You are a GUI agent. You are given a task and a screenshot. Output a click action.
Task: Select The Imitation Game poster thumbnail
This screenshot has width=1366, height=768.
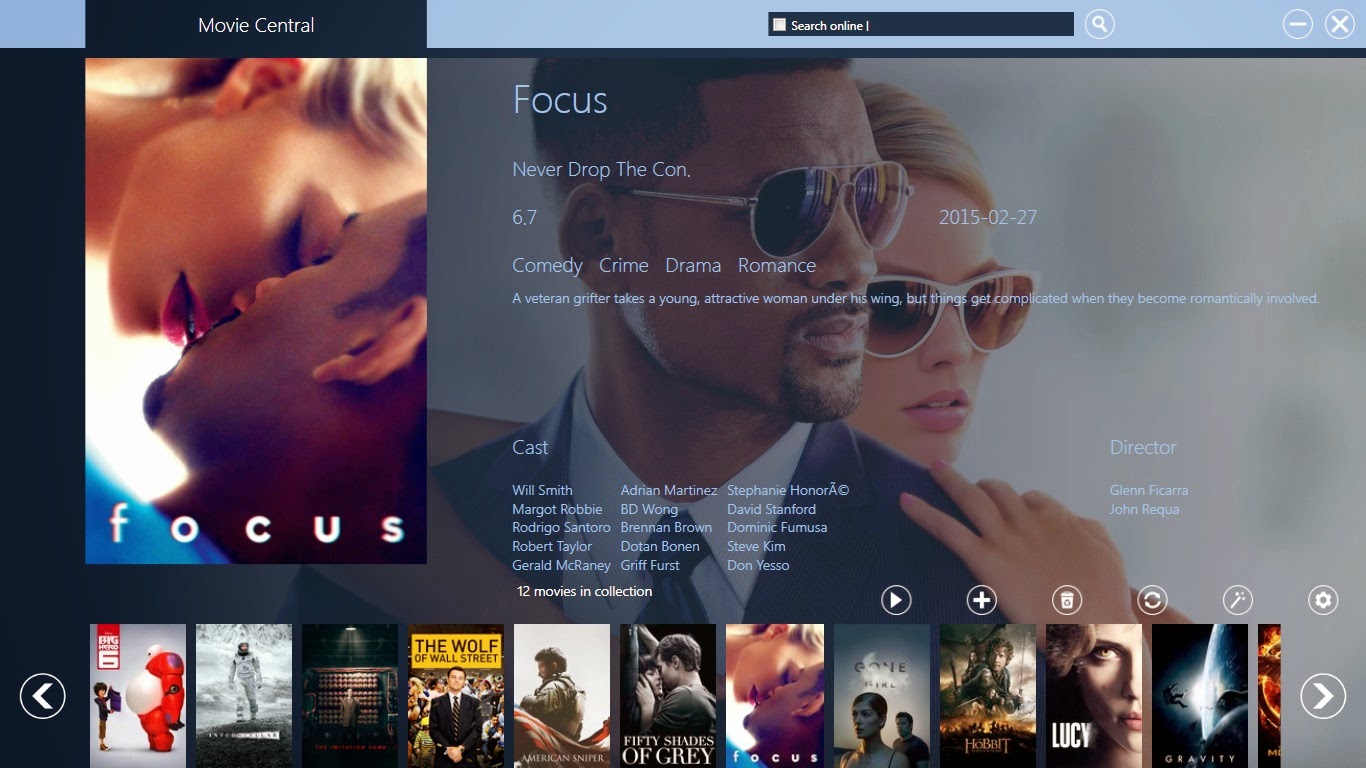pyautogui.click(x=350, y=696)
